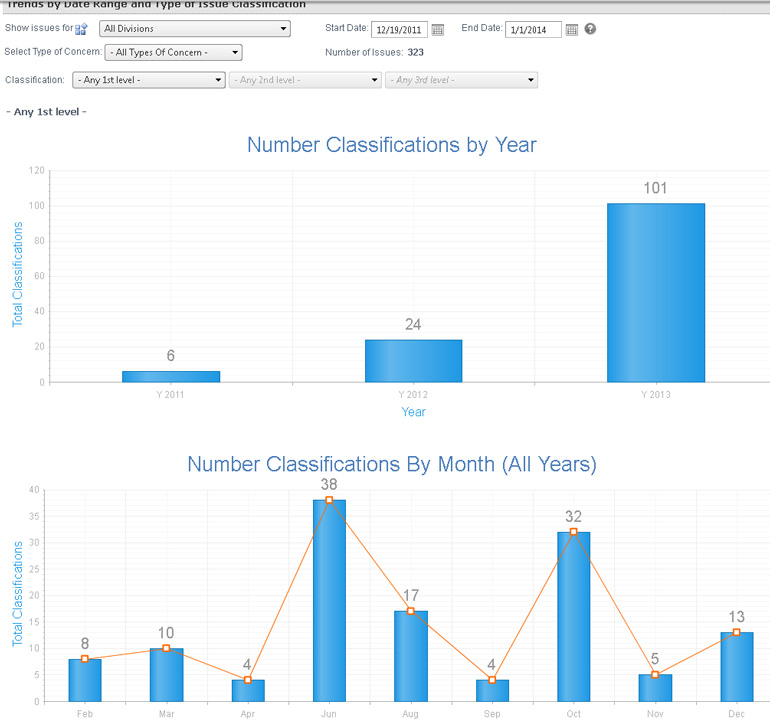Select the Dec bar showing 13
Screen dimensions: 770x726
(737, 667)
